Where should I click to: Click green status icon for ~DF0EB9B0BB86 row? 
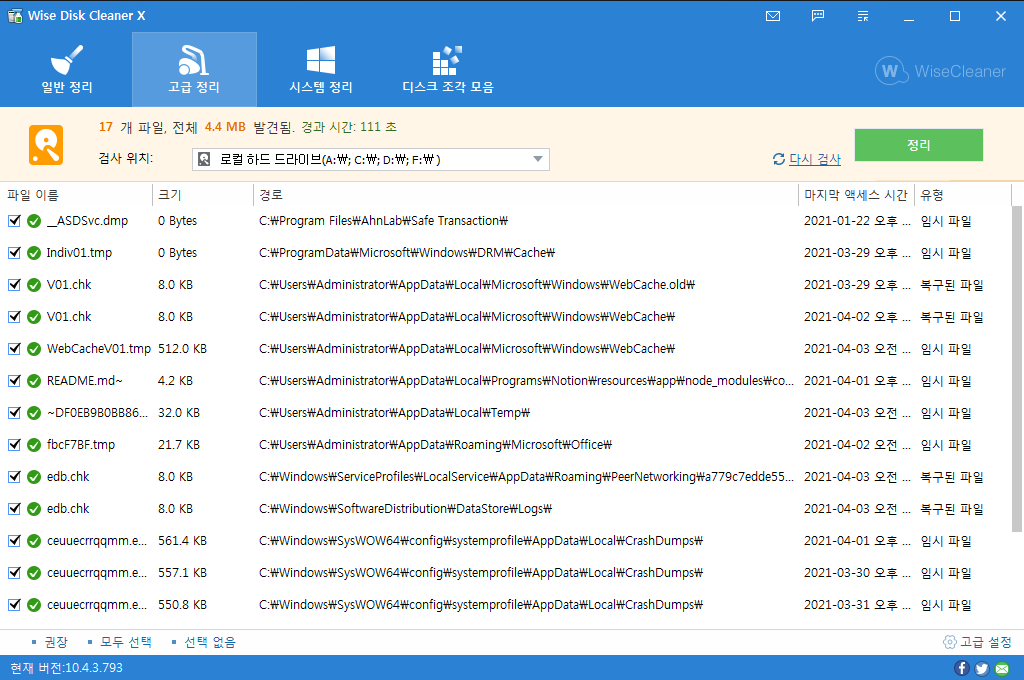pyautogui.click(x=34, y=413)
